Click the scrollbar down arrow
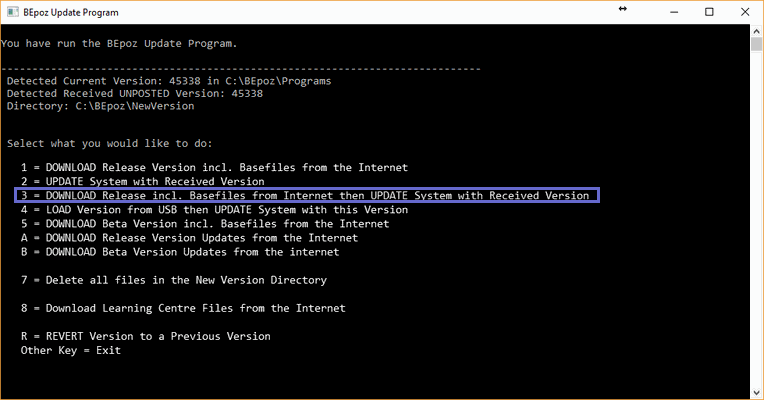 click(757, 392)
